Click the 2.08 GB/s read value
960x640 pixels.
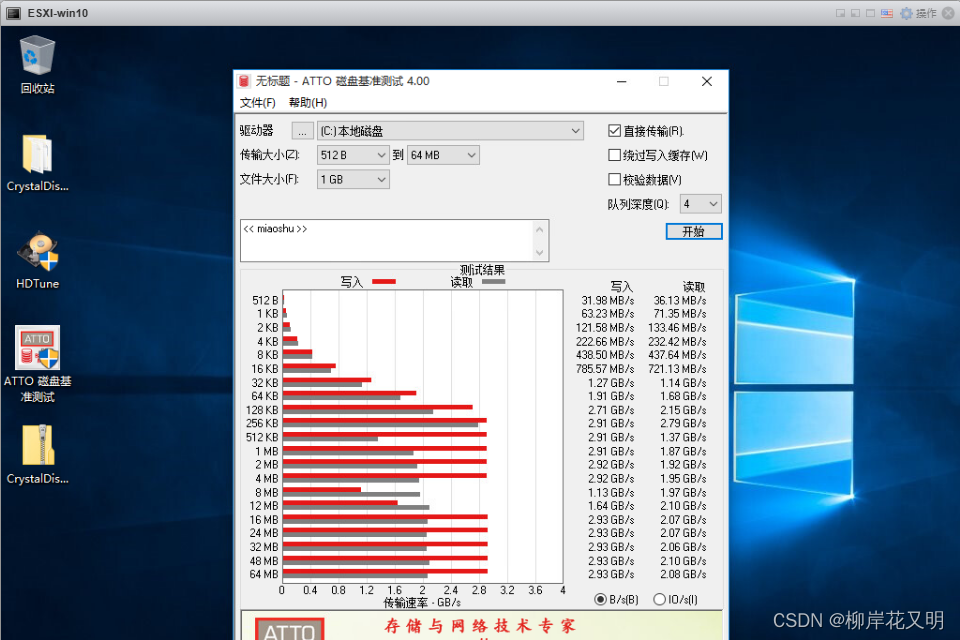click(683, 574)
